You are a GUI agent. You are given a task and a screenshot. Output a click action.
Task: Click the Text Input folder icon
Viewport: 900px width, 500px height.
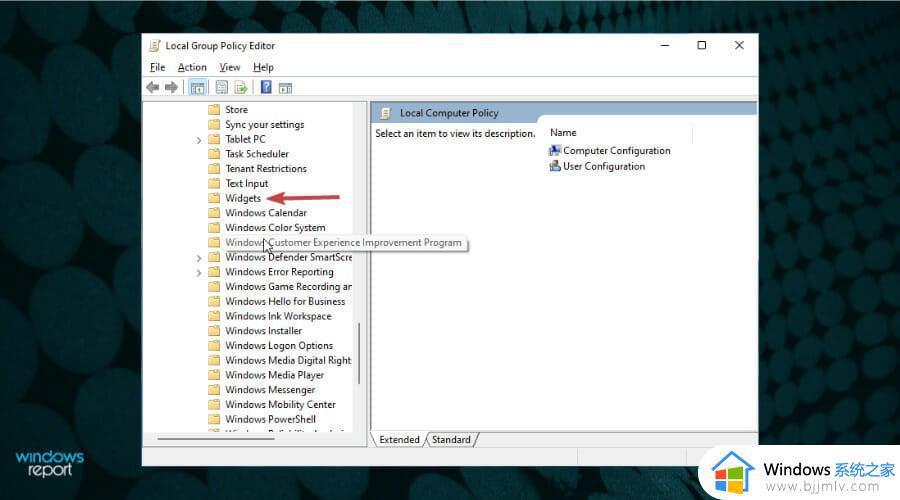[214, 183]
